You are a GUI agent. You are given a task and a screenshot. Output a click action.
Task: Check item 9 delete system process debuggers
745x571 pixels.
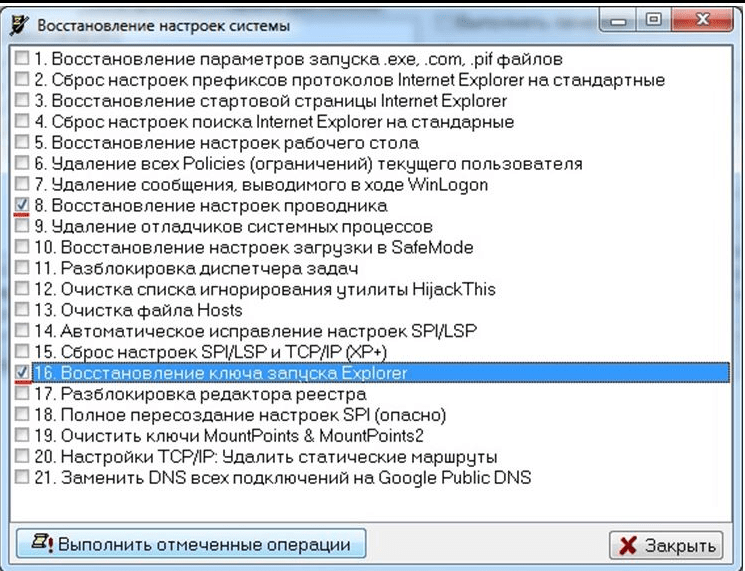point(21,225)
